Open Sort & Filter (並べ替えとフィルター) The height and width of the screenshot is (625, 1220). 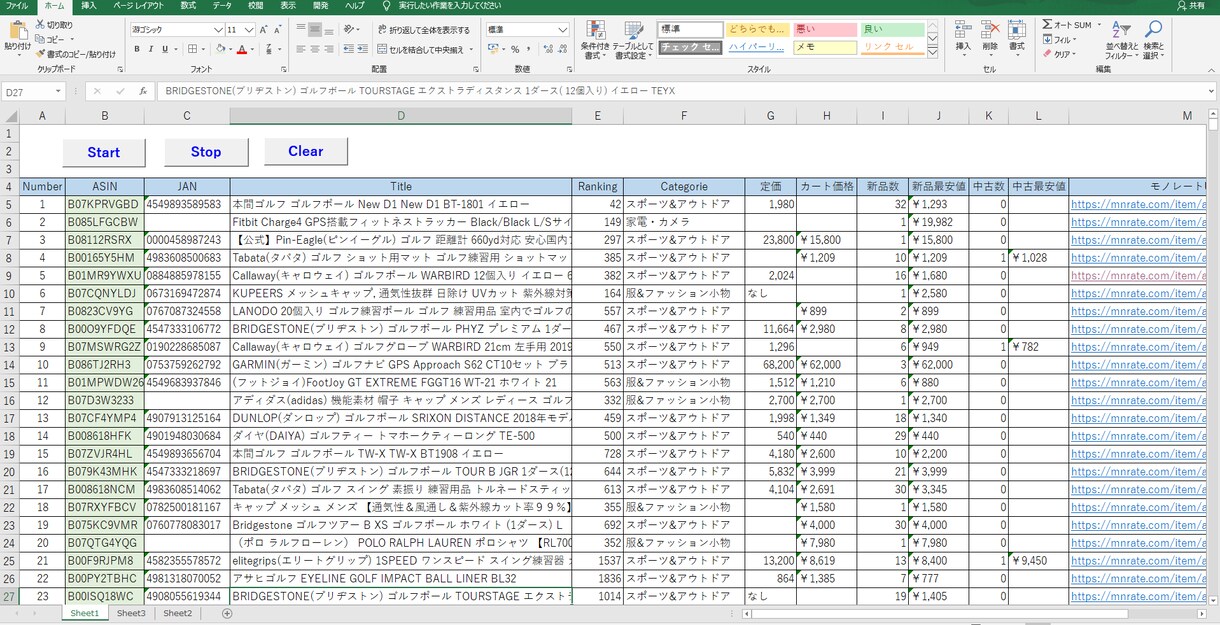(x=1122, y=40)
